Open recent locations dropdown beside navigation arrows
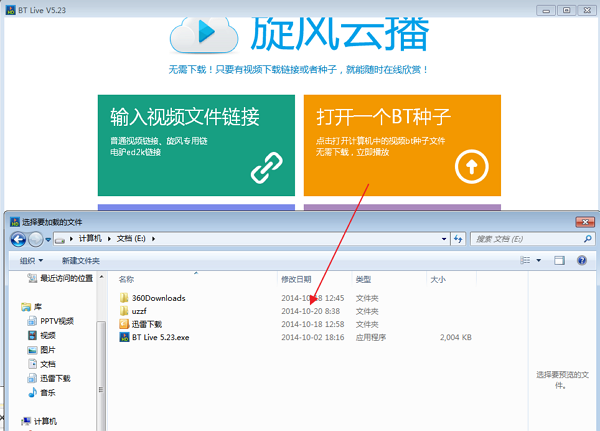This screenshot has height=431, width=600. 48,240
